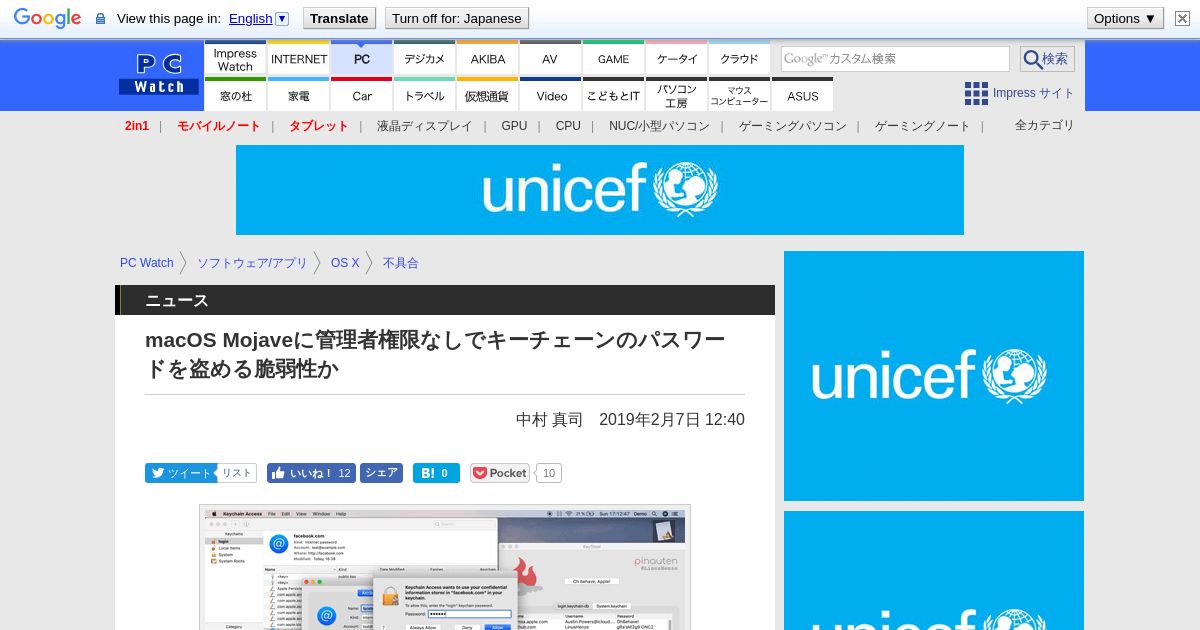Click the magnifier search button
This screenshot has width=1200, height=630.
point(1047,59)
